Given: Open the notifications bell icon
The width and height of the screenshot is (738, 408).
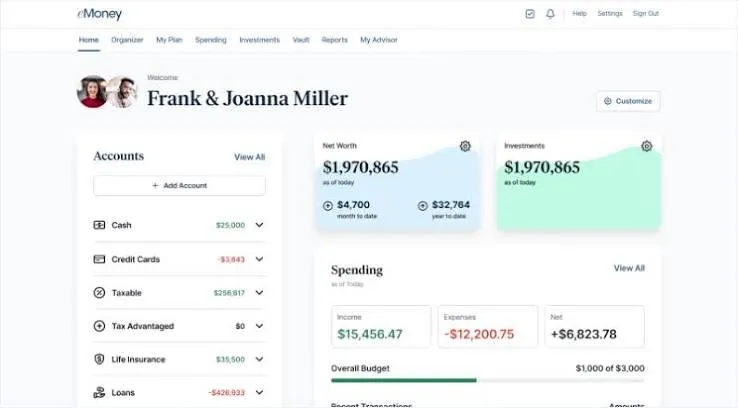Looking at the screenshot, I should pyautogui.click(x=550, y=14).
